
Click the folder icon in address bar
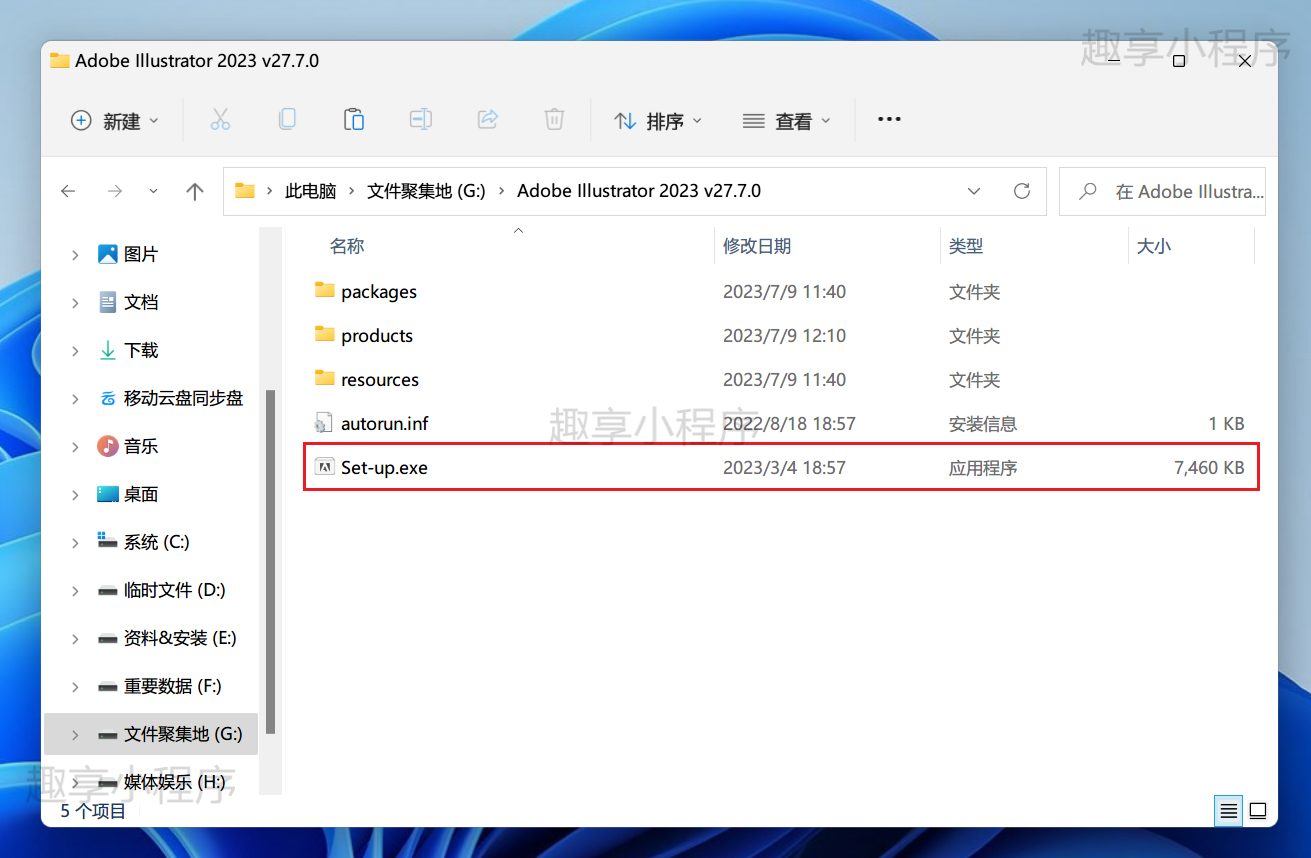[x=245, y=191]
